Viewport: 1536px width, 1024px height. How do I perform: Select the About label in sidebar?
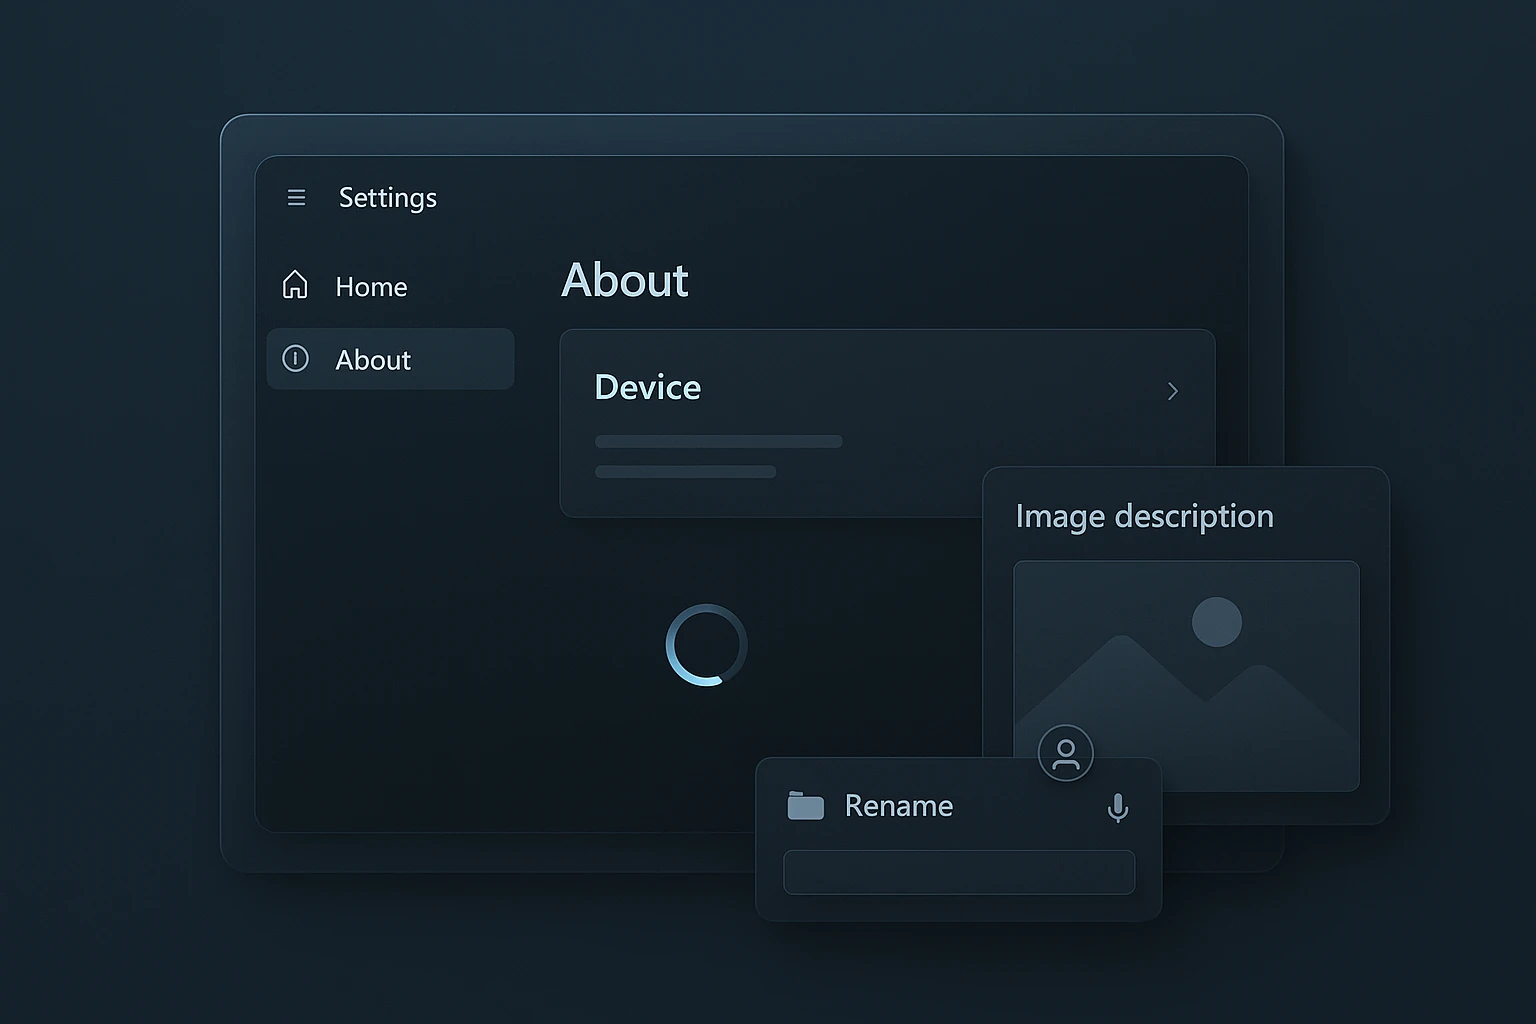pyautogui.click(x=373, y=360)
